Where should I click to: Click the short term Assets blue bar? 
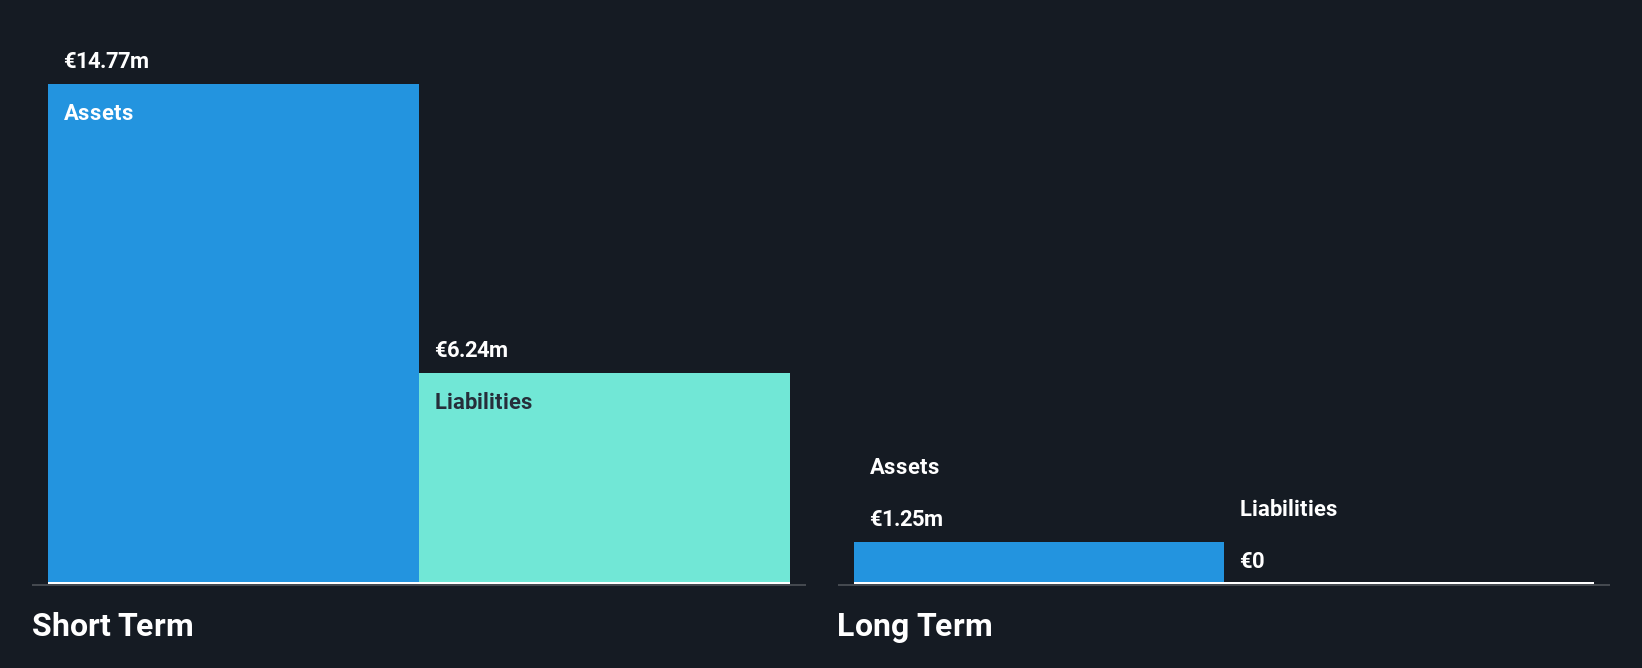233,333
